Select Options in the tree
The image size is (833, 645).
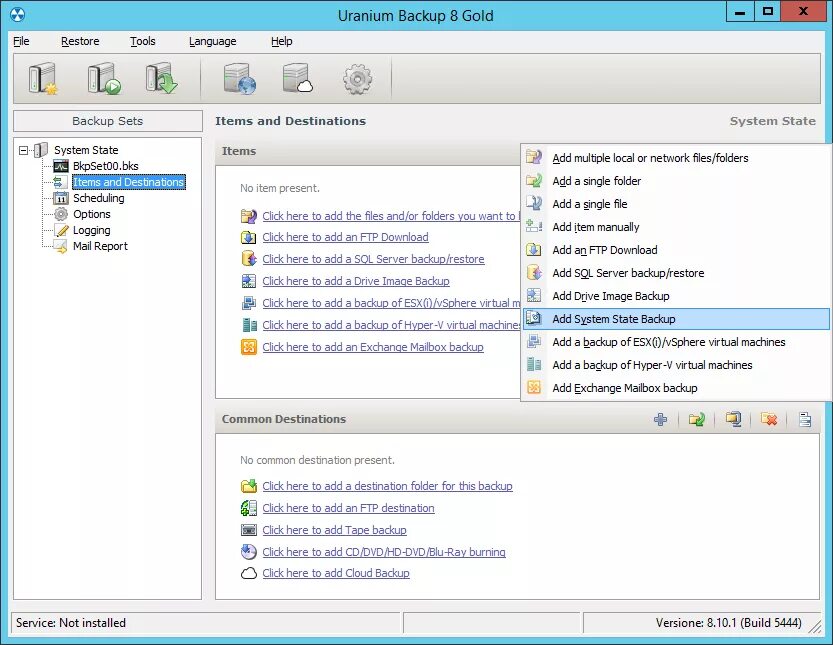(92, 214)
